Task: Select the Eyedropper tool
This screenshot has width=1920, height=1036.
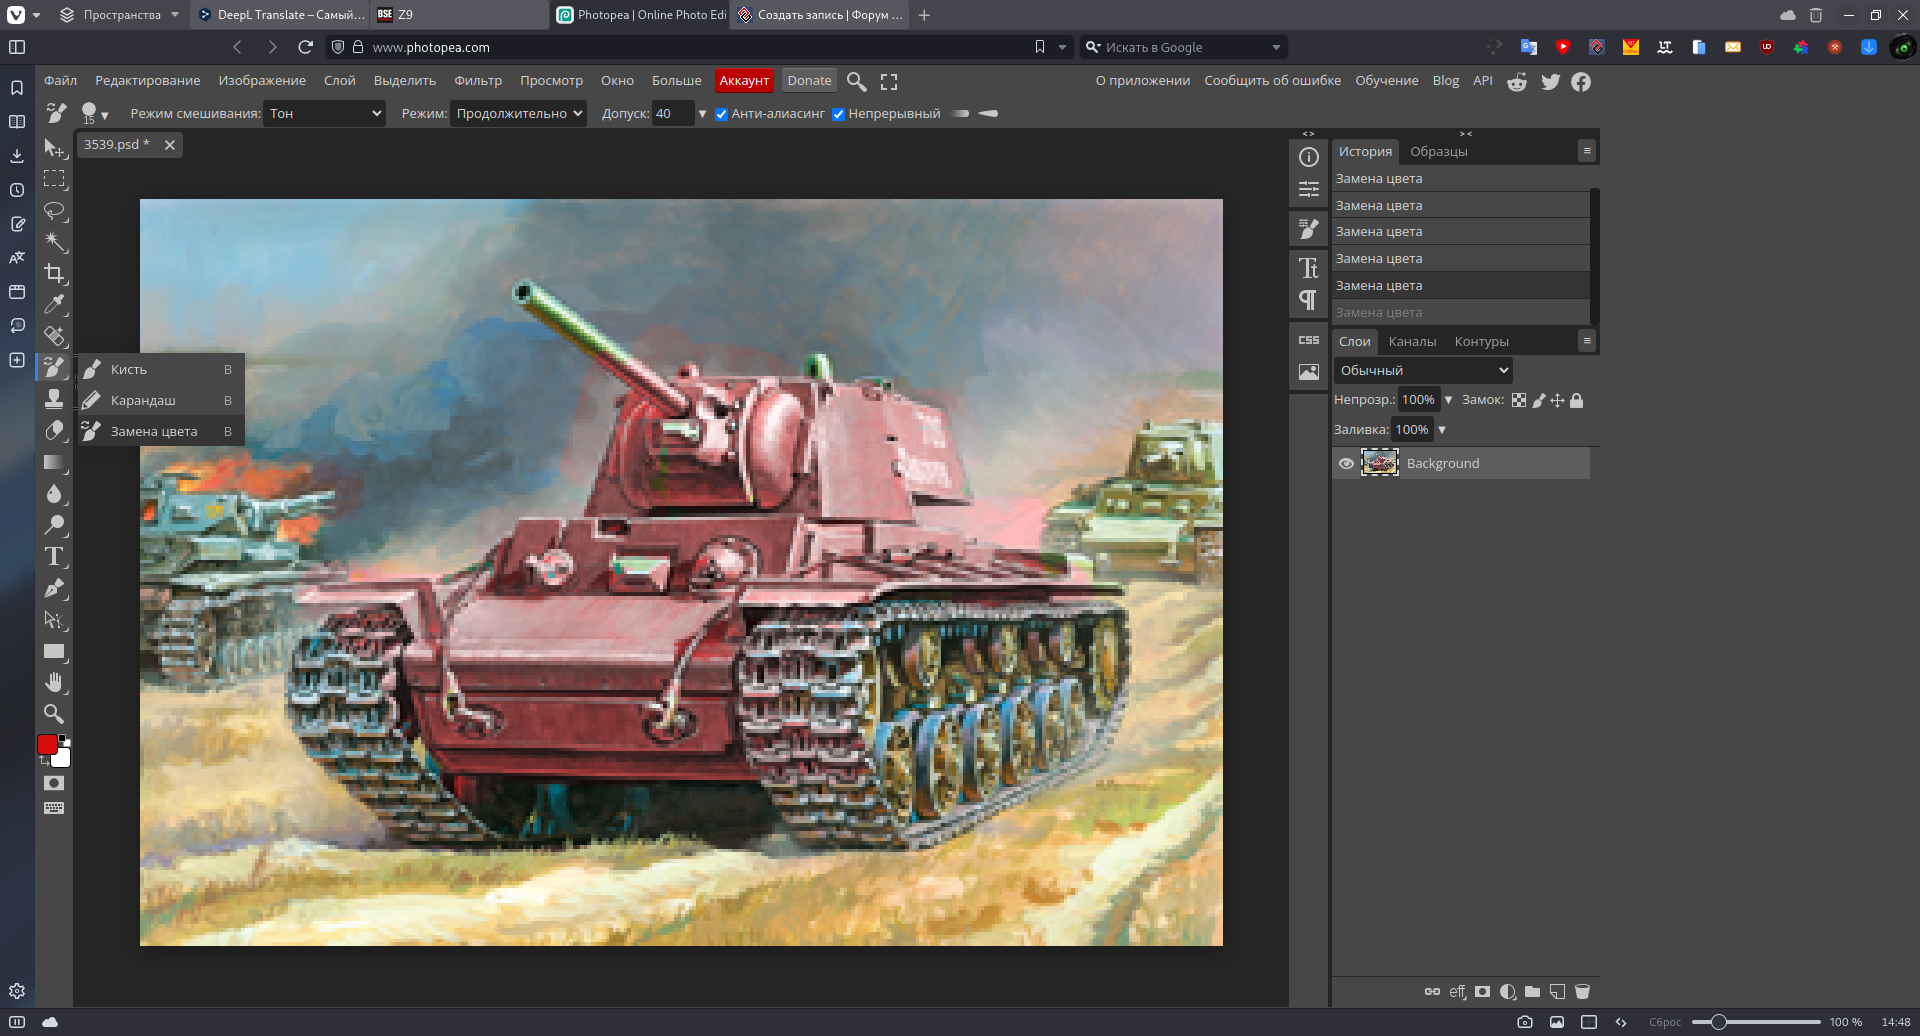Action: coord(55,304)
